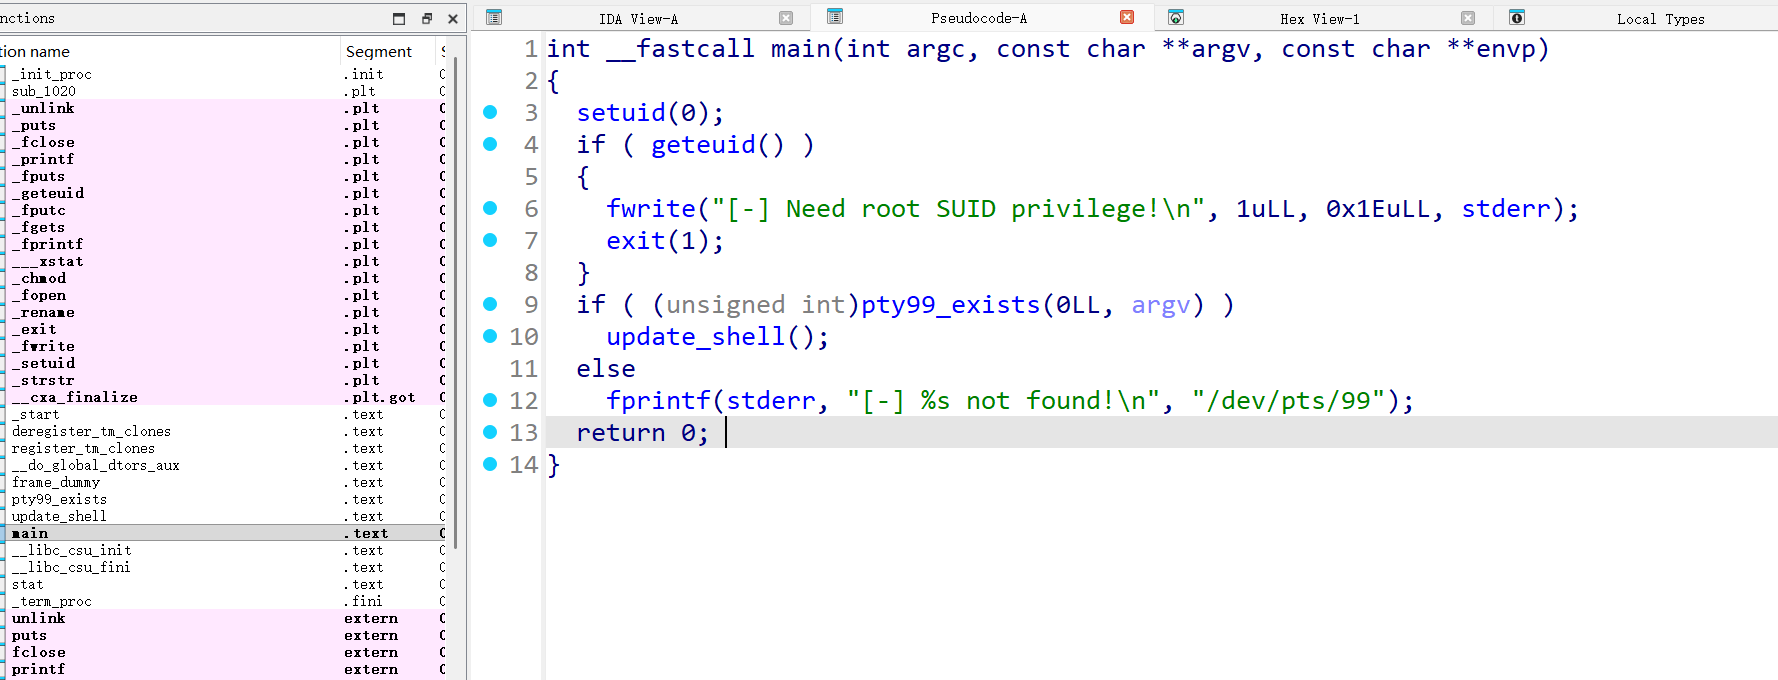Click update_shell call in the pseudocode
This screenshot has width=1778, height=680.
click(x=695, y=337)
